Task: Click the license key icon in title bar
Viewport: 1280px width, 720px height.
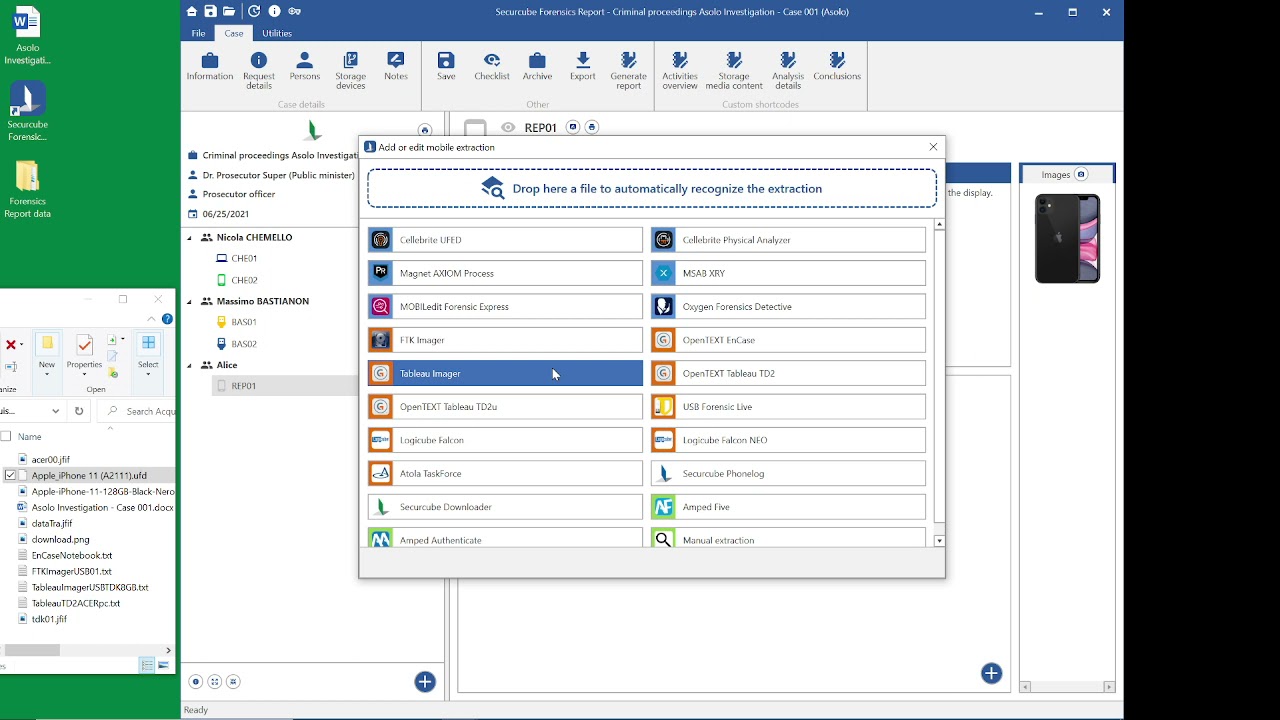Action: coord(295,11)
